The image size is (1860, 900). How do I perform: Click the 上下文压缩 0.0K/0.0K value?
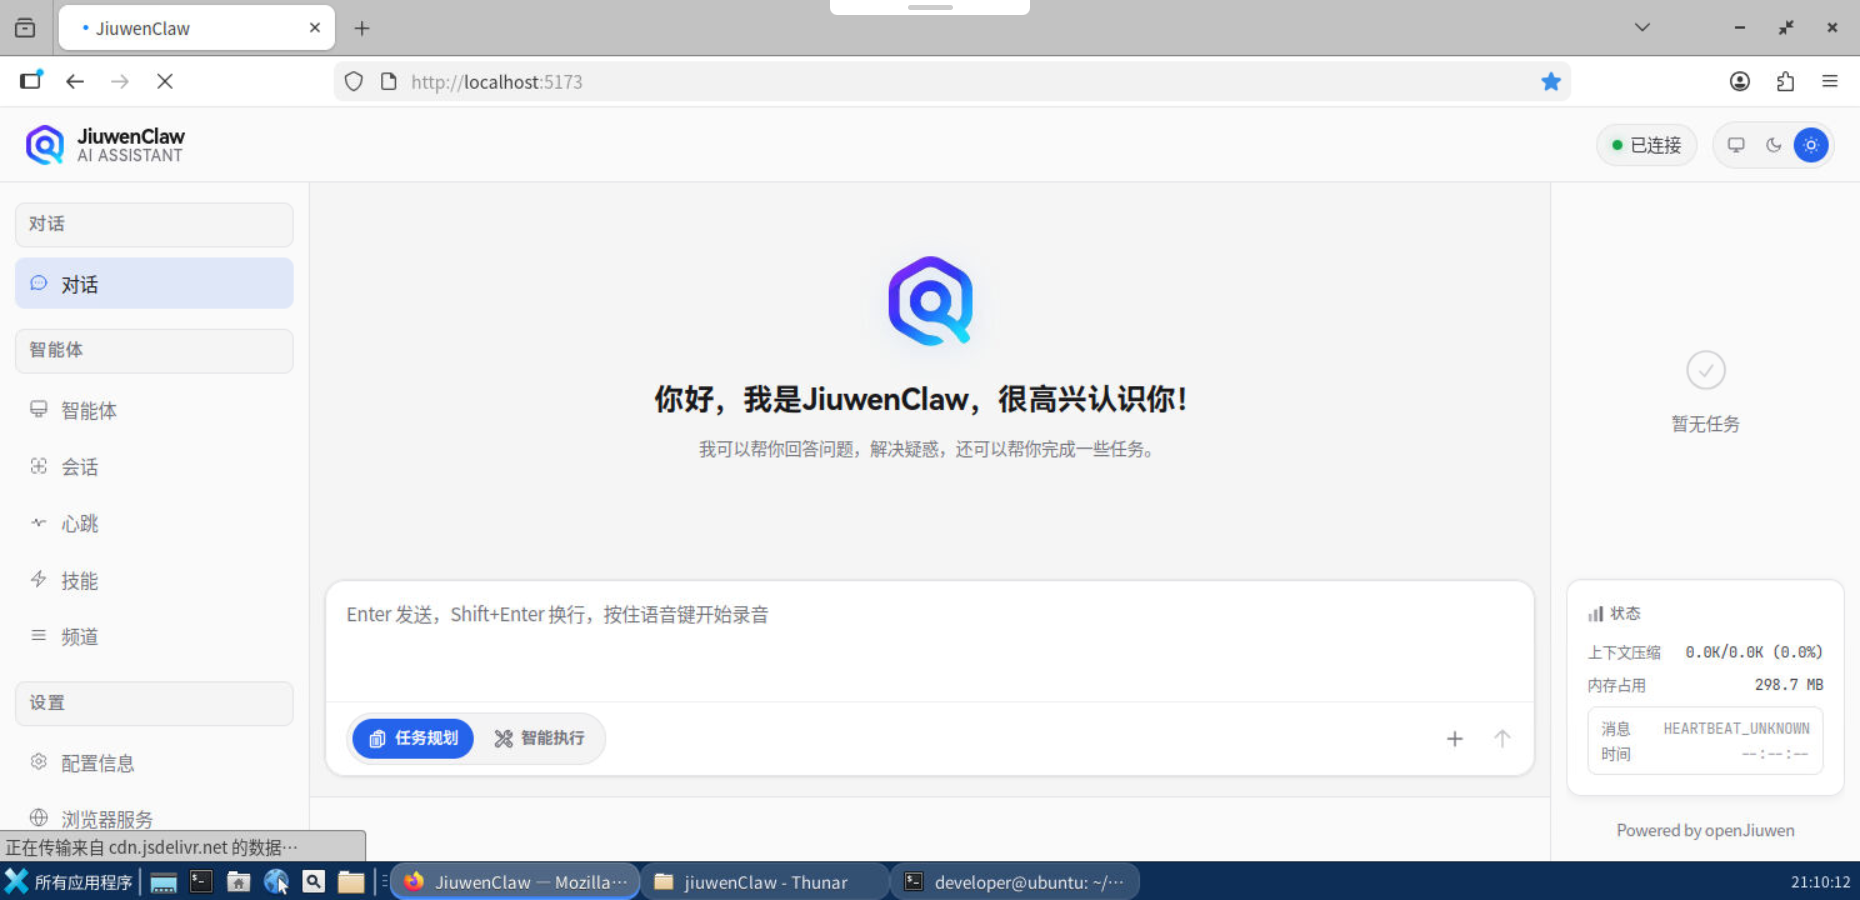click(x=1754, y=652)
